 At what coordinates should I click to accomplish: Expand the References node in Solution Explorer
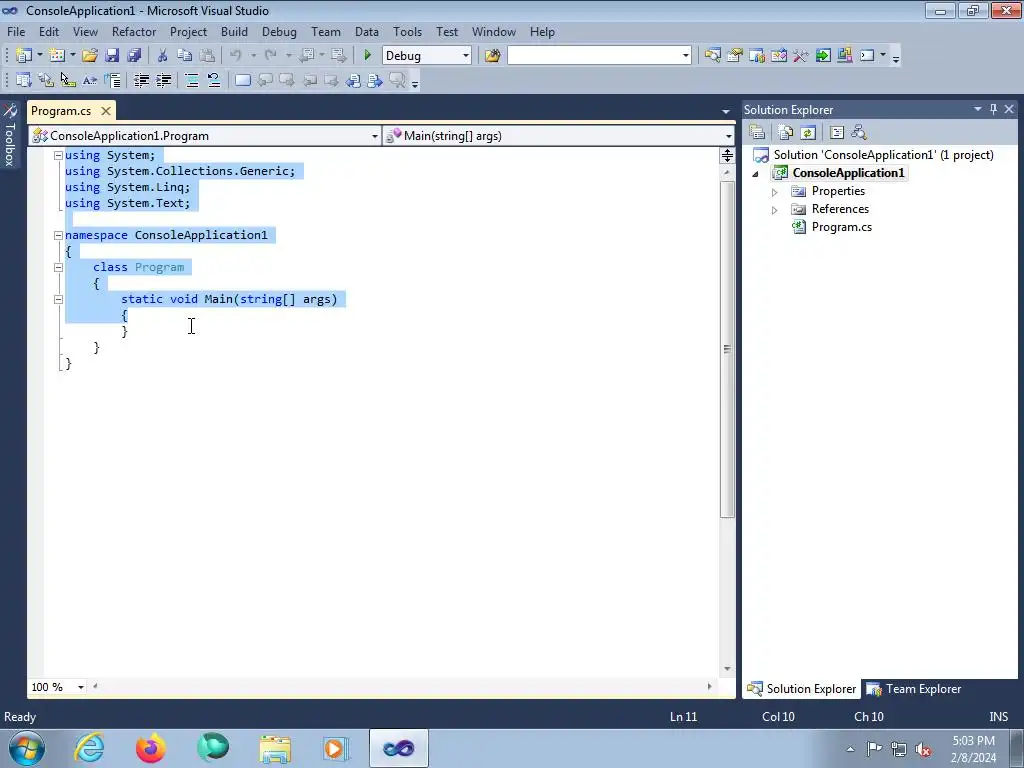(775, 210)
